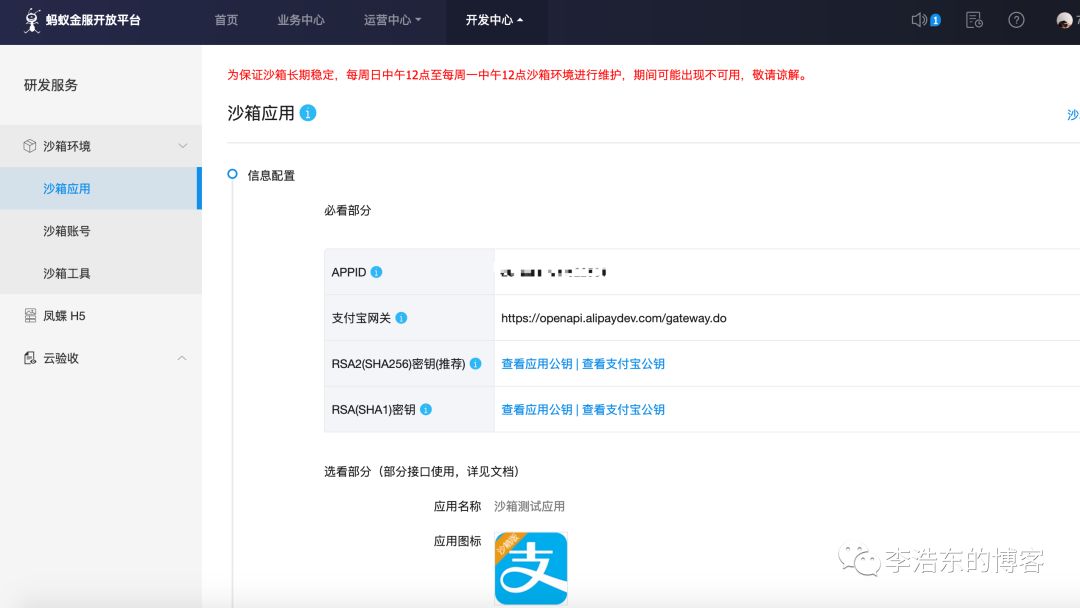Click the 选看部分 section label
This screenshot has height=608, width=1080.
[422, 471]
